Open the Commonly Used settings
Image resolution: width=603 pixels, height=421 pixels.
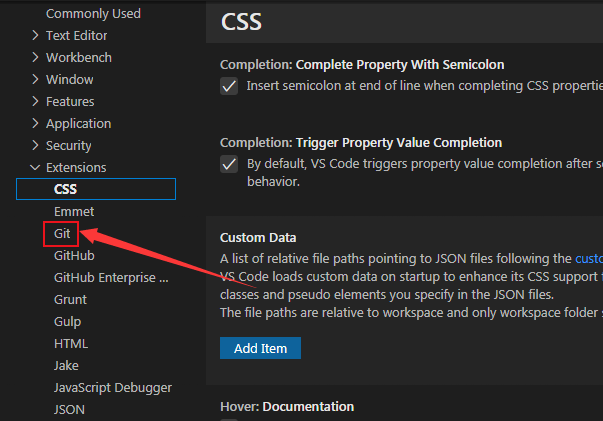coord(93,14)
